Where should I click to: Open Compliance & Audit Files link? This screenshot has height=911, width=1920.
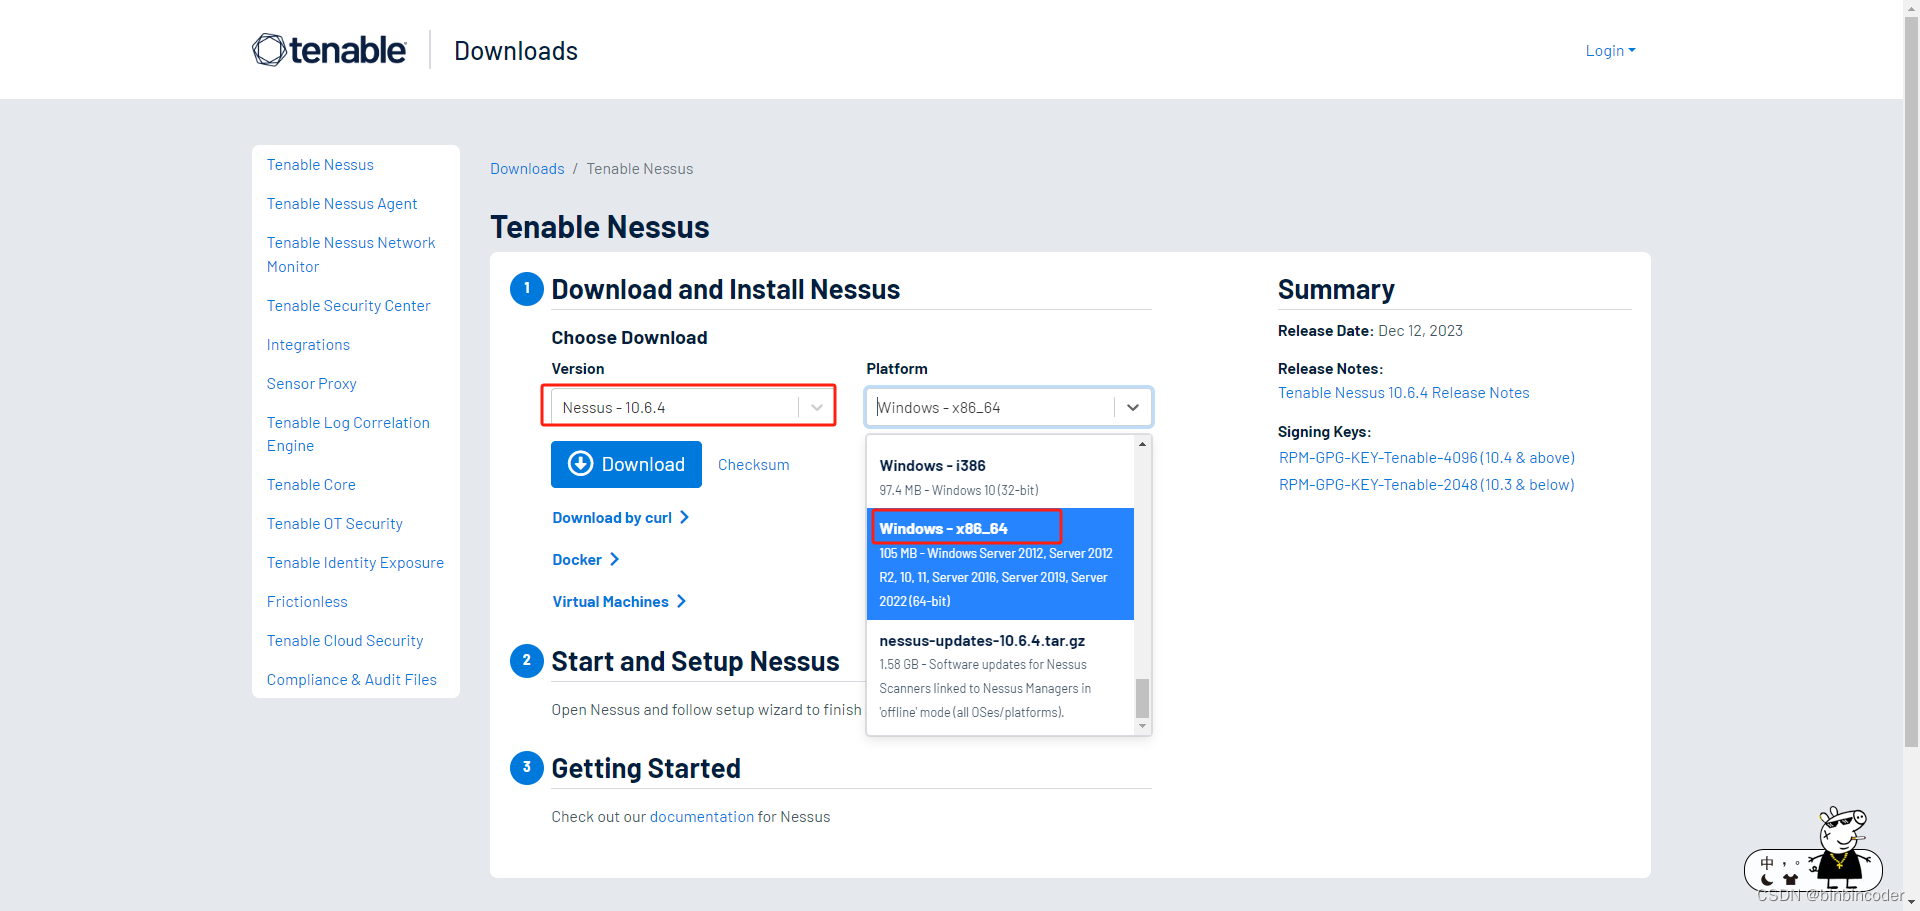(x=352, y=680)
